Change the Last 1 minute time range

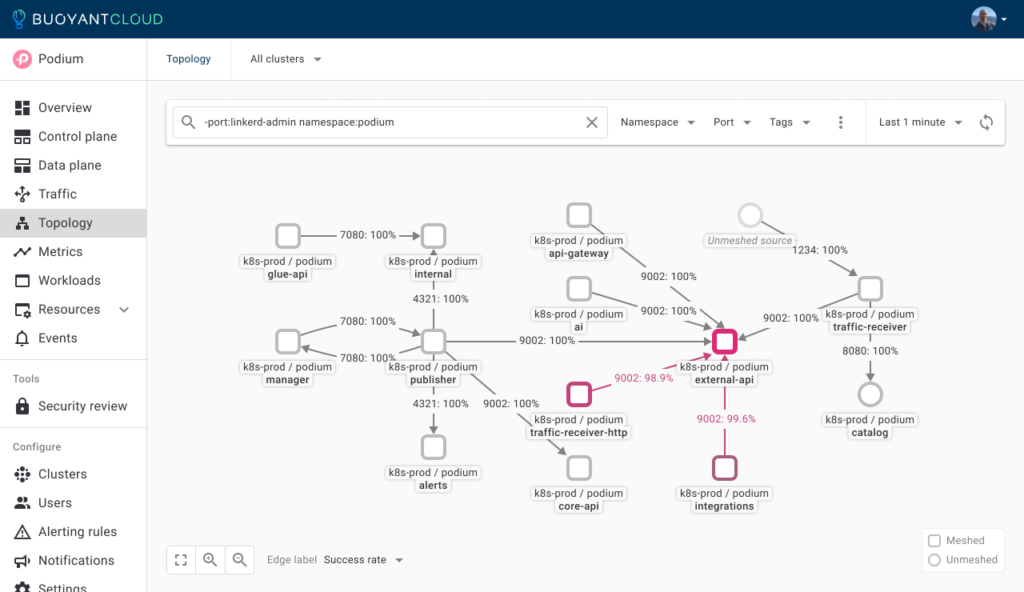pyautogui.click(x=920, y=122)
